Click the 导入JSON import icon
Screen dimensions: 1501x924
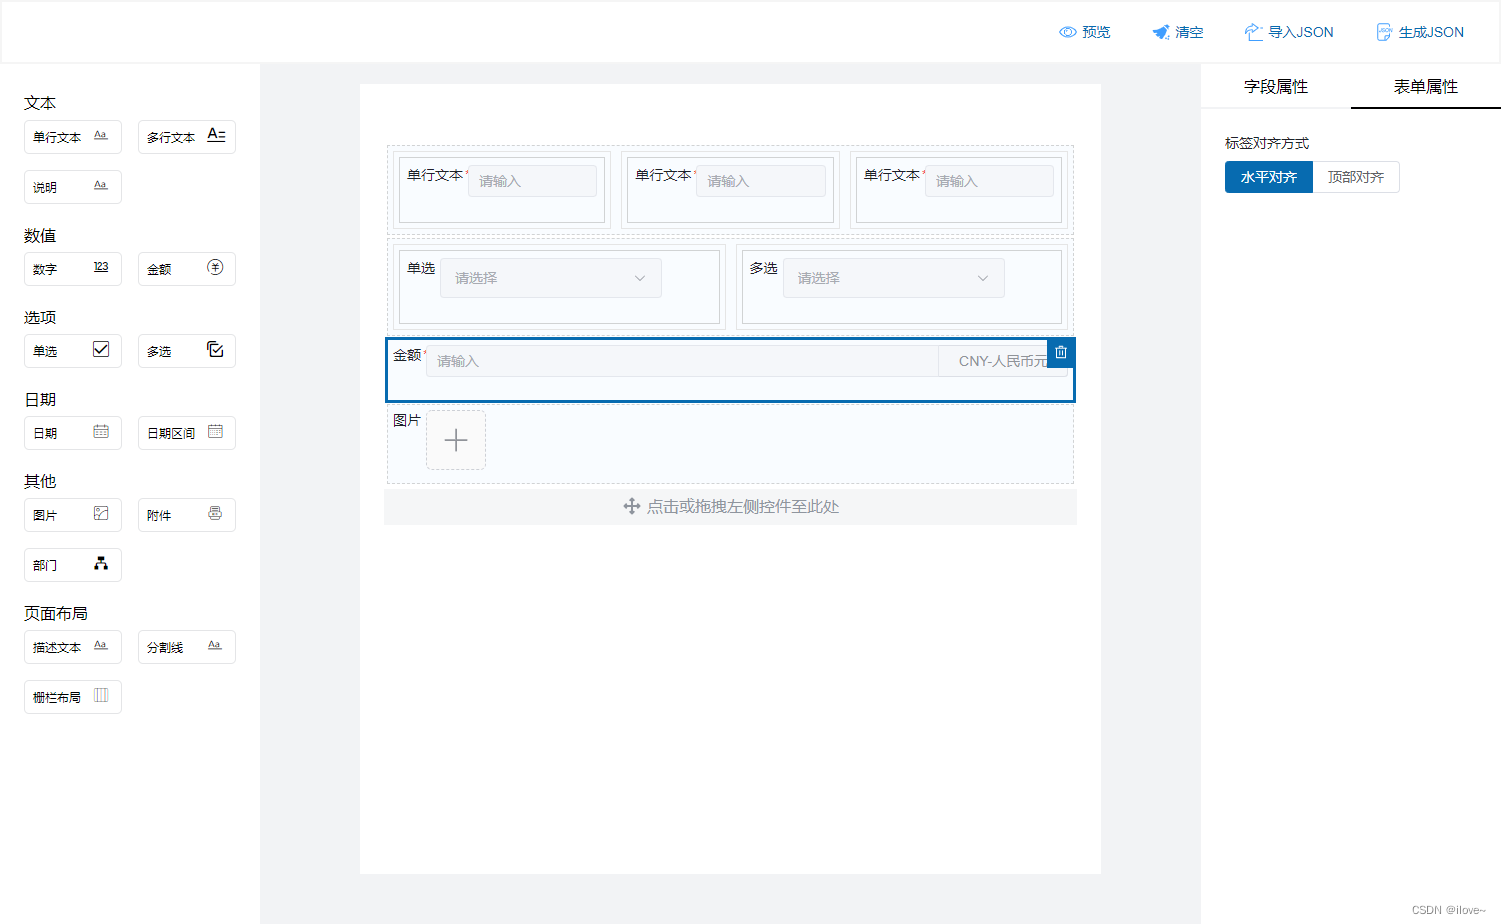coord(1253,32)
